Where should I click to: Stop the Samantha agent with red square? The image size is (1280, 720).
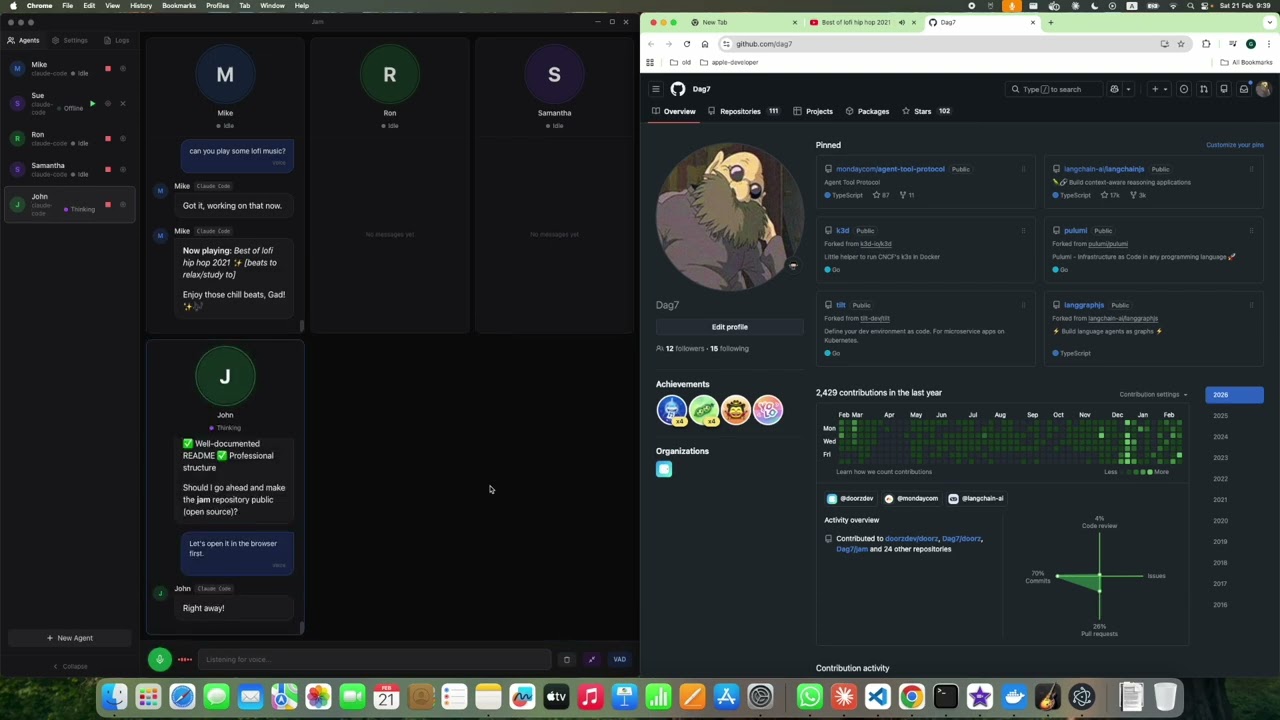(108, 169)
